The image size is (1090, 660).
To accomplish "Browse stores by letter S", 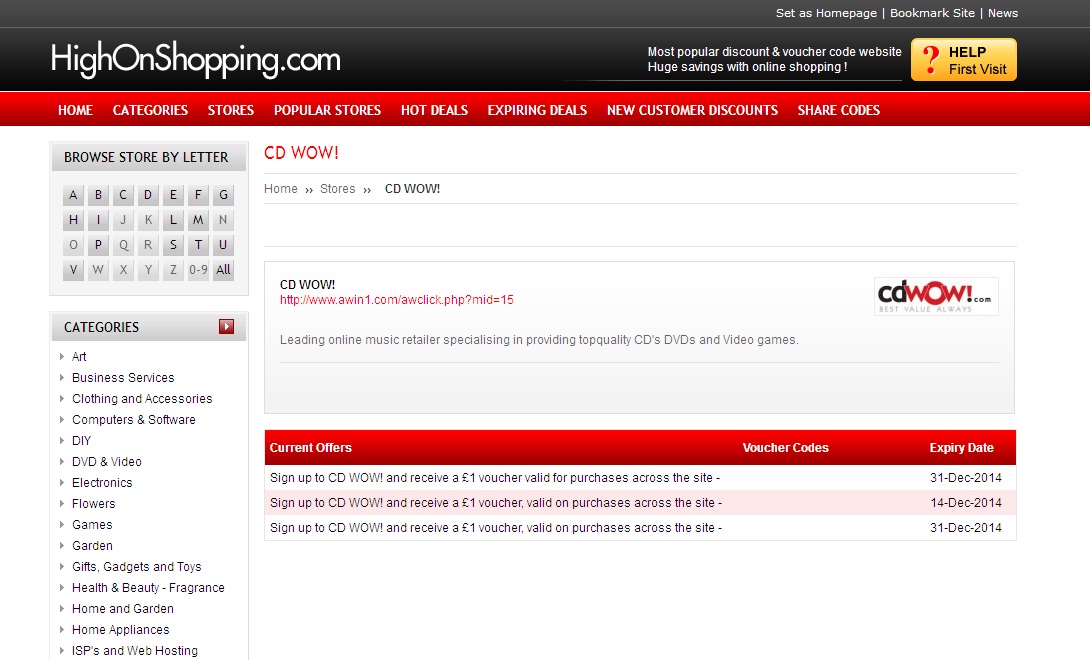I will tap(173, 245).
